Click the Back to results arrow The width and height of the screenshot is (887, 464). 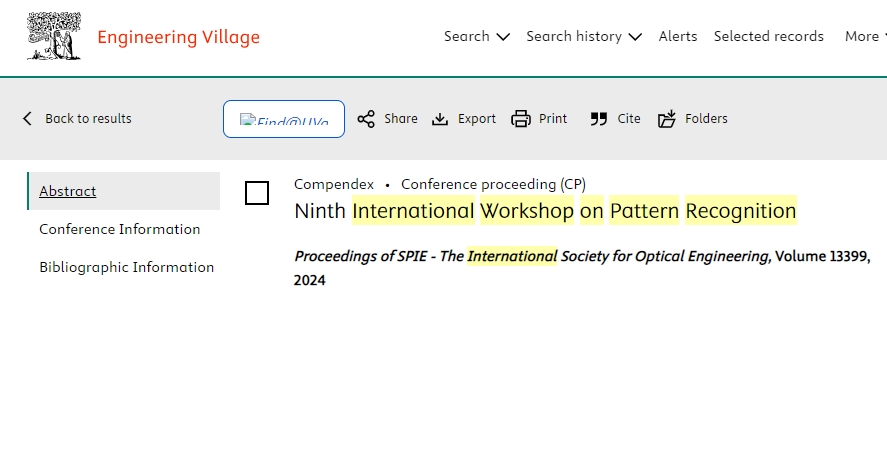point(28,119)
